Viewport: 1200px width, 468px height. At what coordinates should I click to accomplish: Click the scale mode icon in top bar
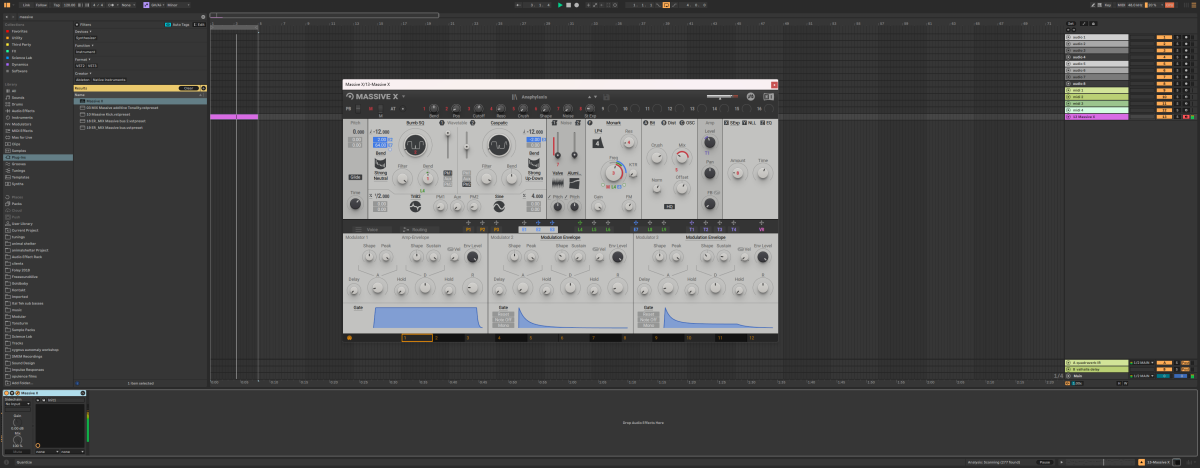(x=147, y=5)
